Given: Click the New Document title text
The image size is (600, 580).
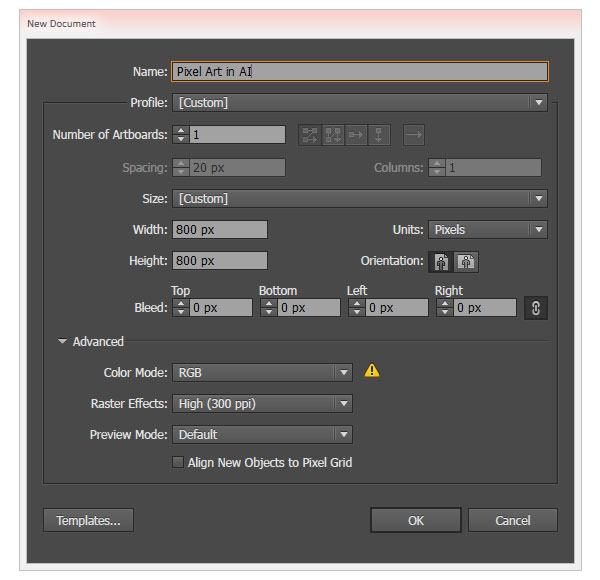Looking at the screenshot, I should (61, 24).
